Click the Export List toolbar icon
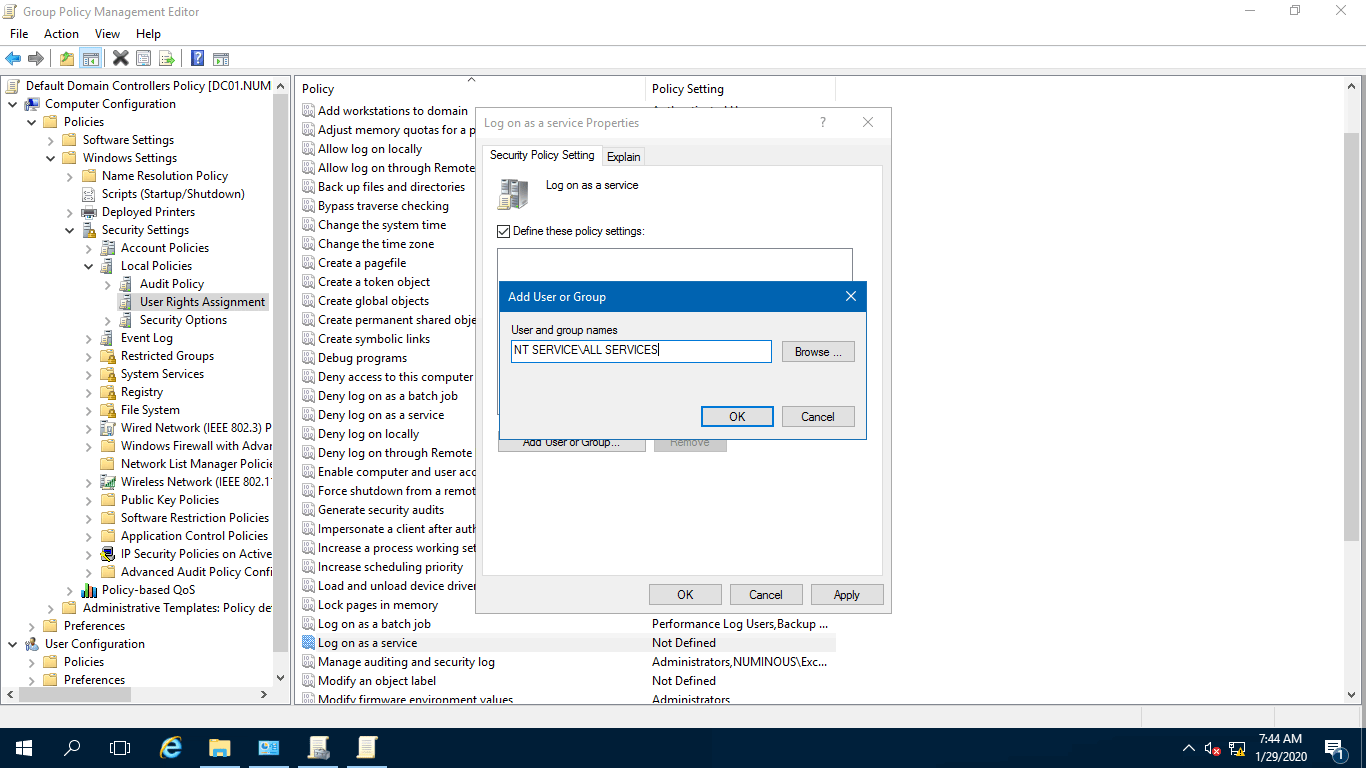The height and width of the screenshot is (768, 1366). tap(166, 59)
